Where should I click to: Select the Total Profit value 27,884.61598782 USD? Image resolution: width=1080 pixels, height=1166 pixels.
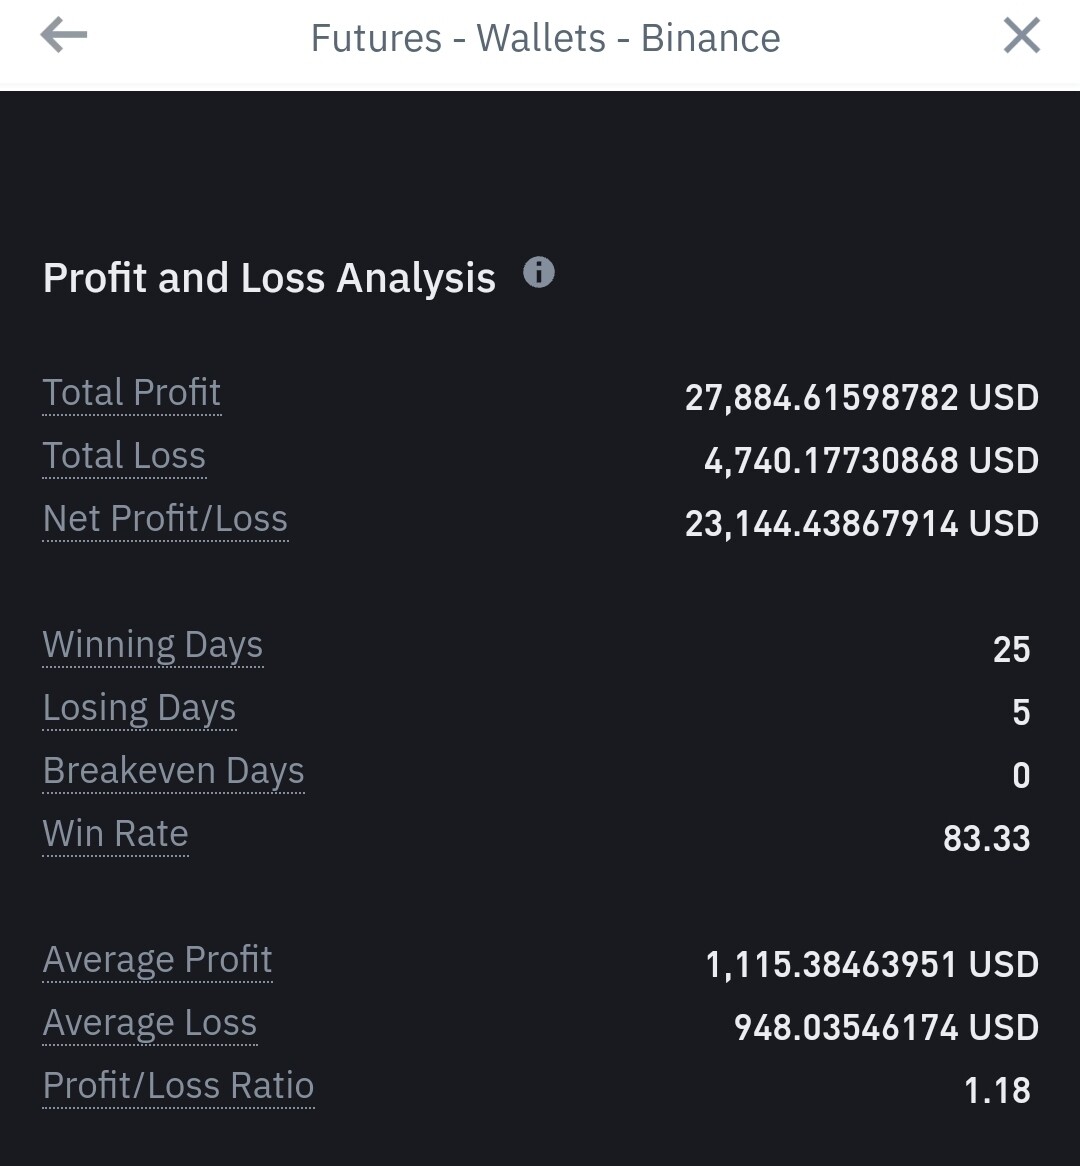(861, 397)
